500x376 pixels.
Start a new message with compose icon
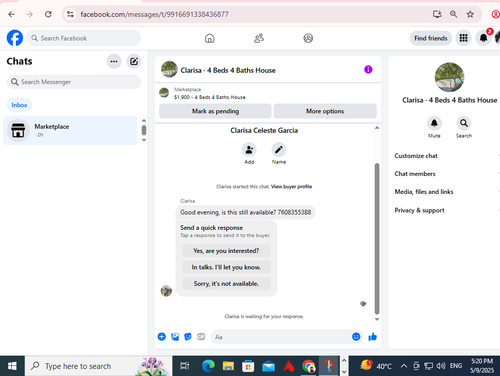pos(134,61)
